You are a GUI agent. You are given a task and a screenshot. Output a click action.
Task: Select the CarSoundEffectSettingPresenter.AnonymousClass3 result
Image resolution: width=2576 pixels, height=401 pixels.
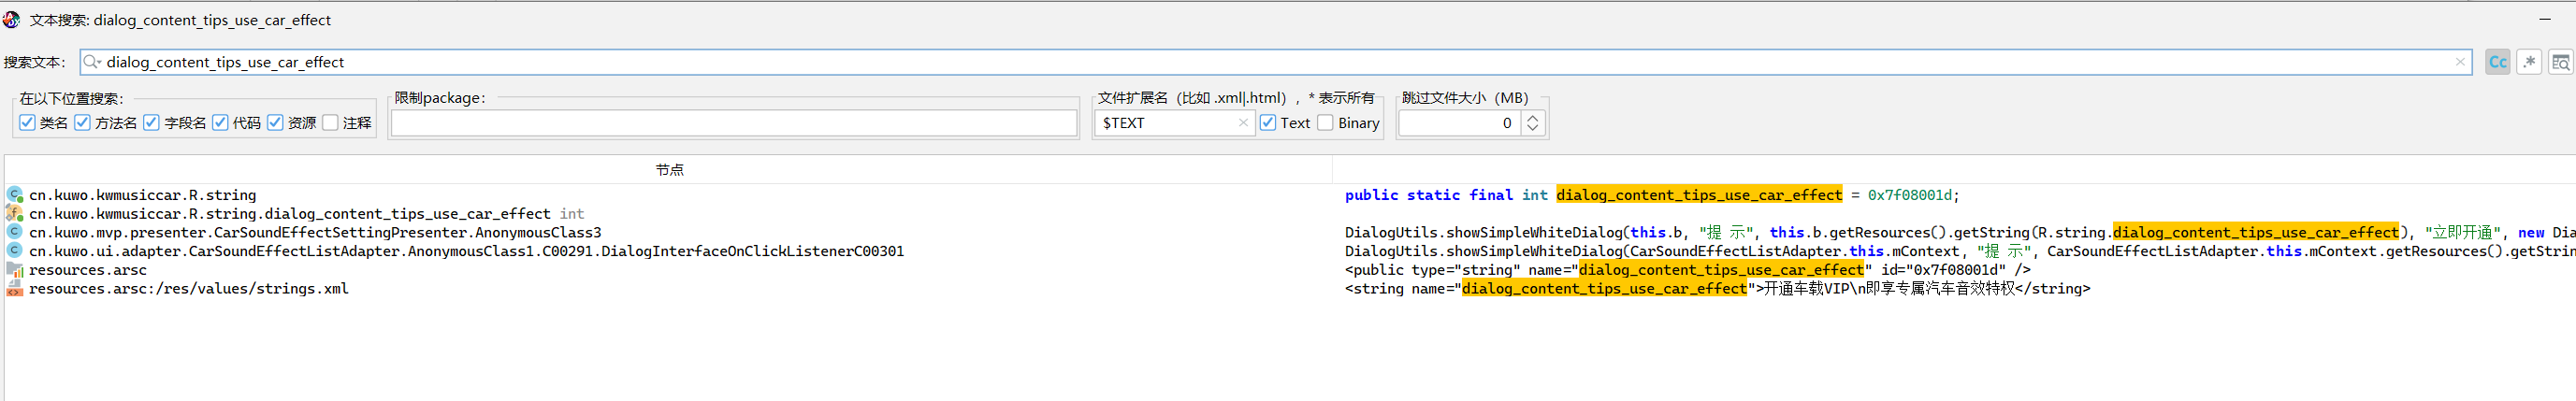click(315, 233)
